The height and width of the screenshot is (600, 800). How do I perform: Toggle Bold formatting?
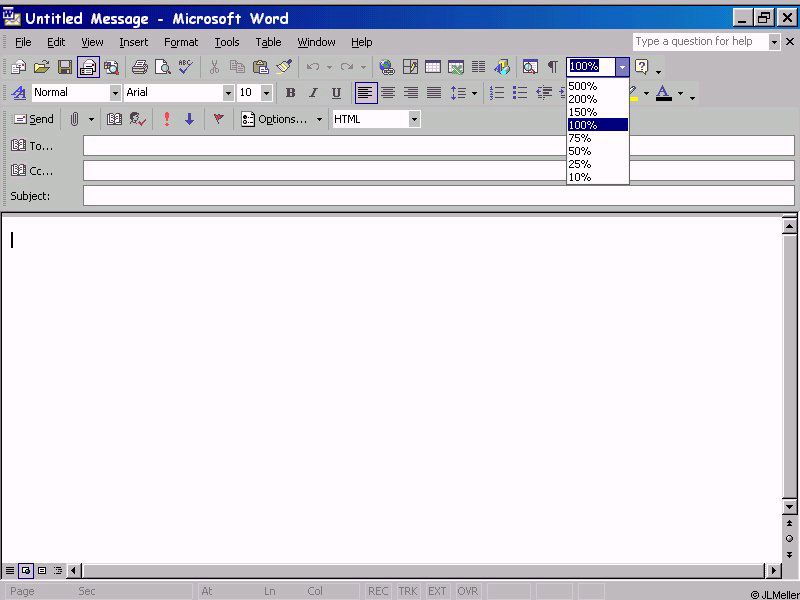click(290, 93)
